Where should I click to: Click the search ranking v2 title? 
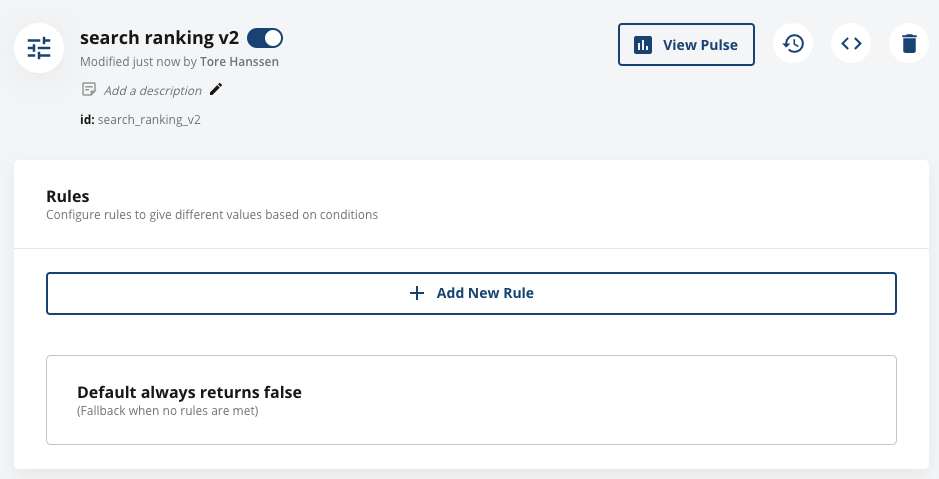[159, 38]
